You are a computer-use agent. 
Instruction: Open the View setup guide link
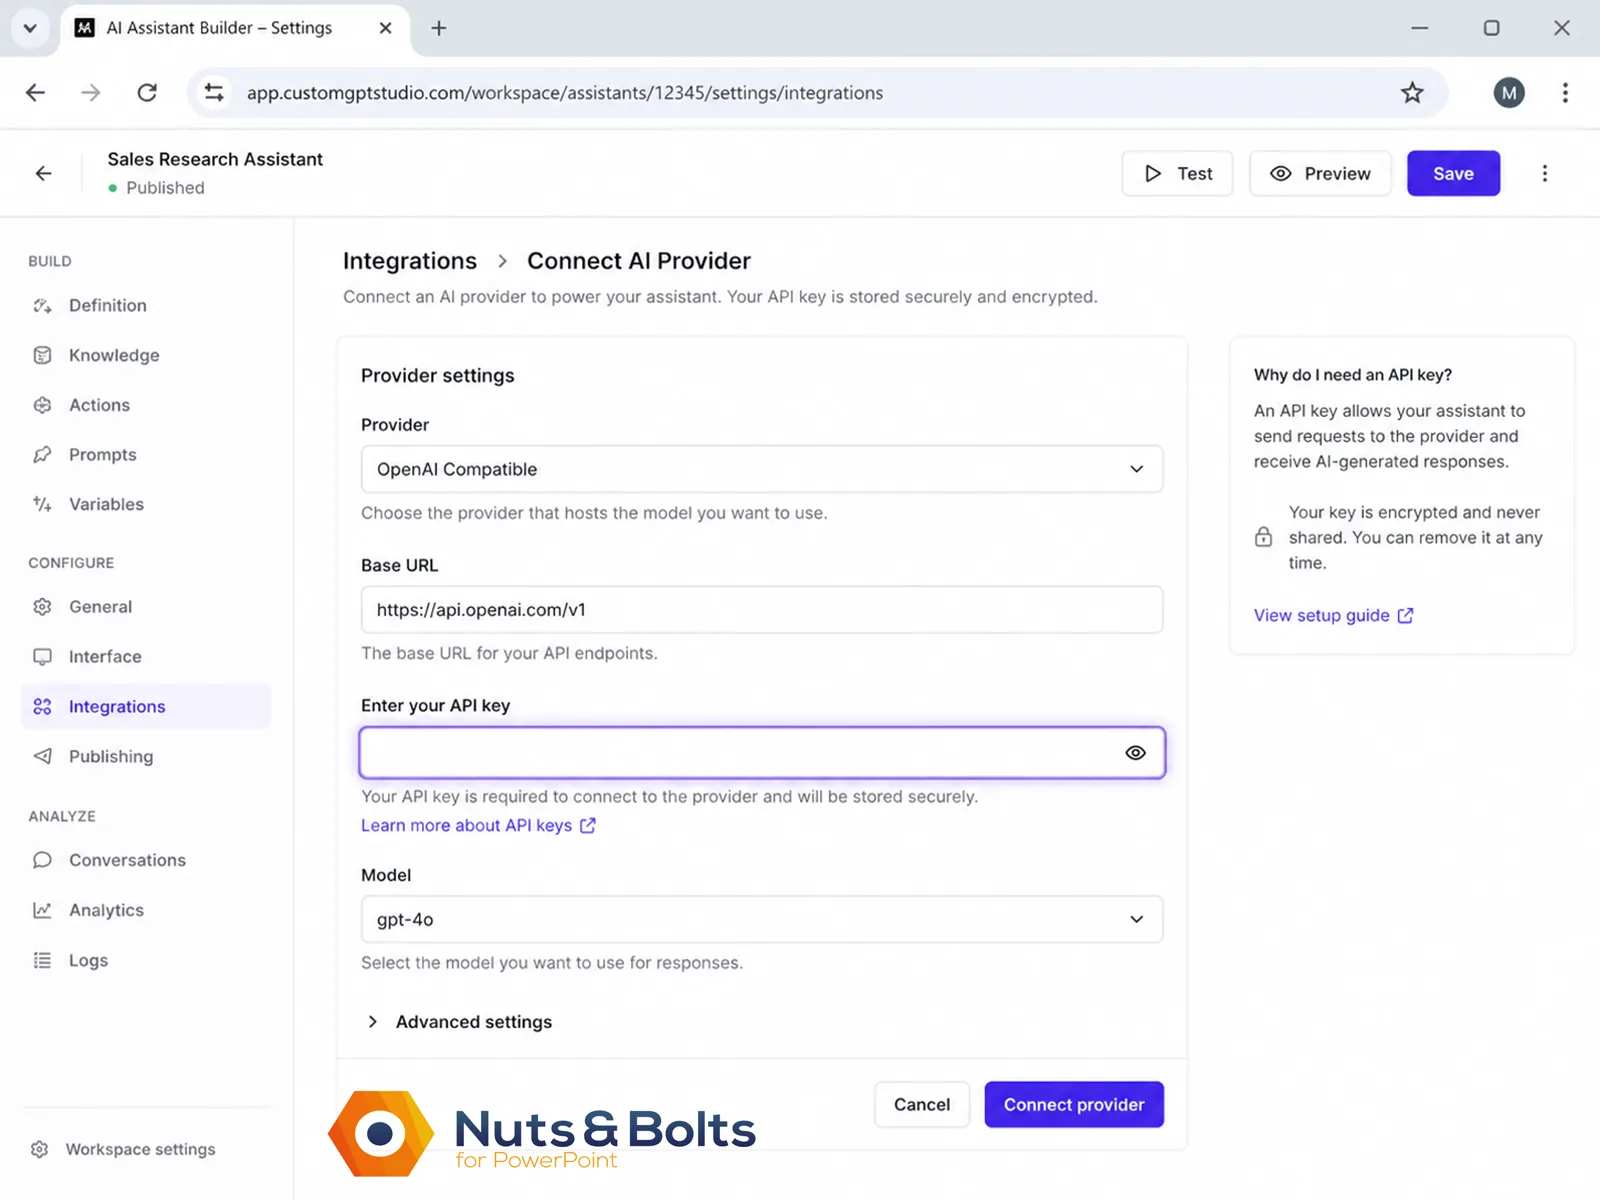pyautogui.click(x=1333, y=615)
